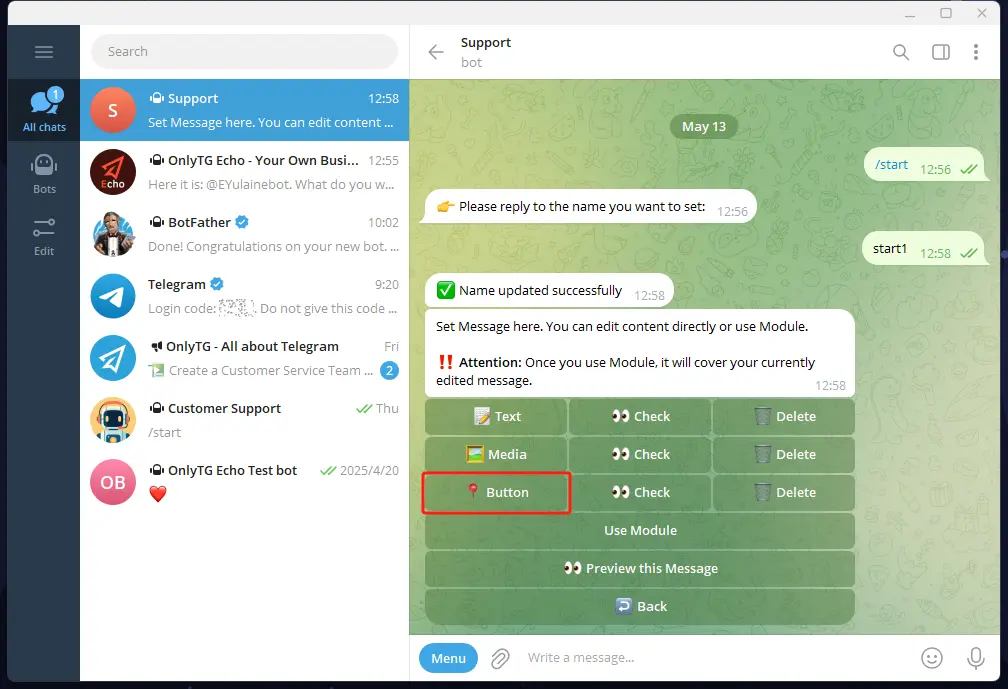Open the three-dot chat options menu
This screenshot has width=1008, height=689.
pos(976,52)
